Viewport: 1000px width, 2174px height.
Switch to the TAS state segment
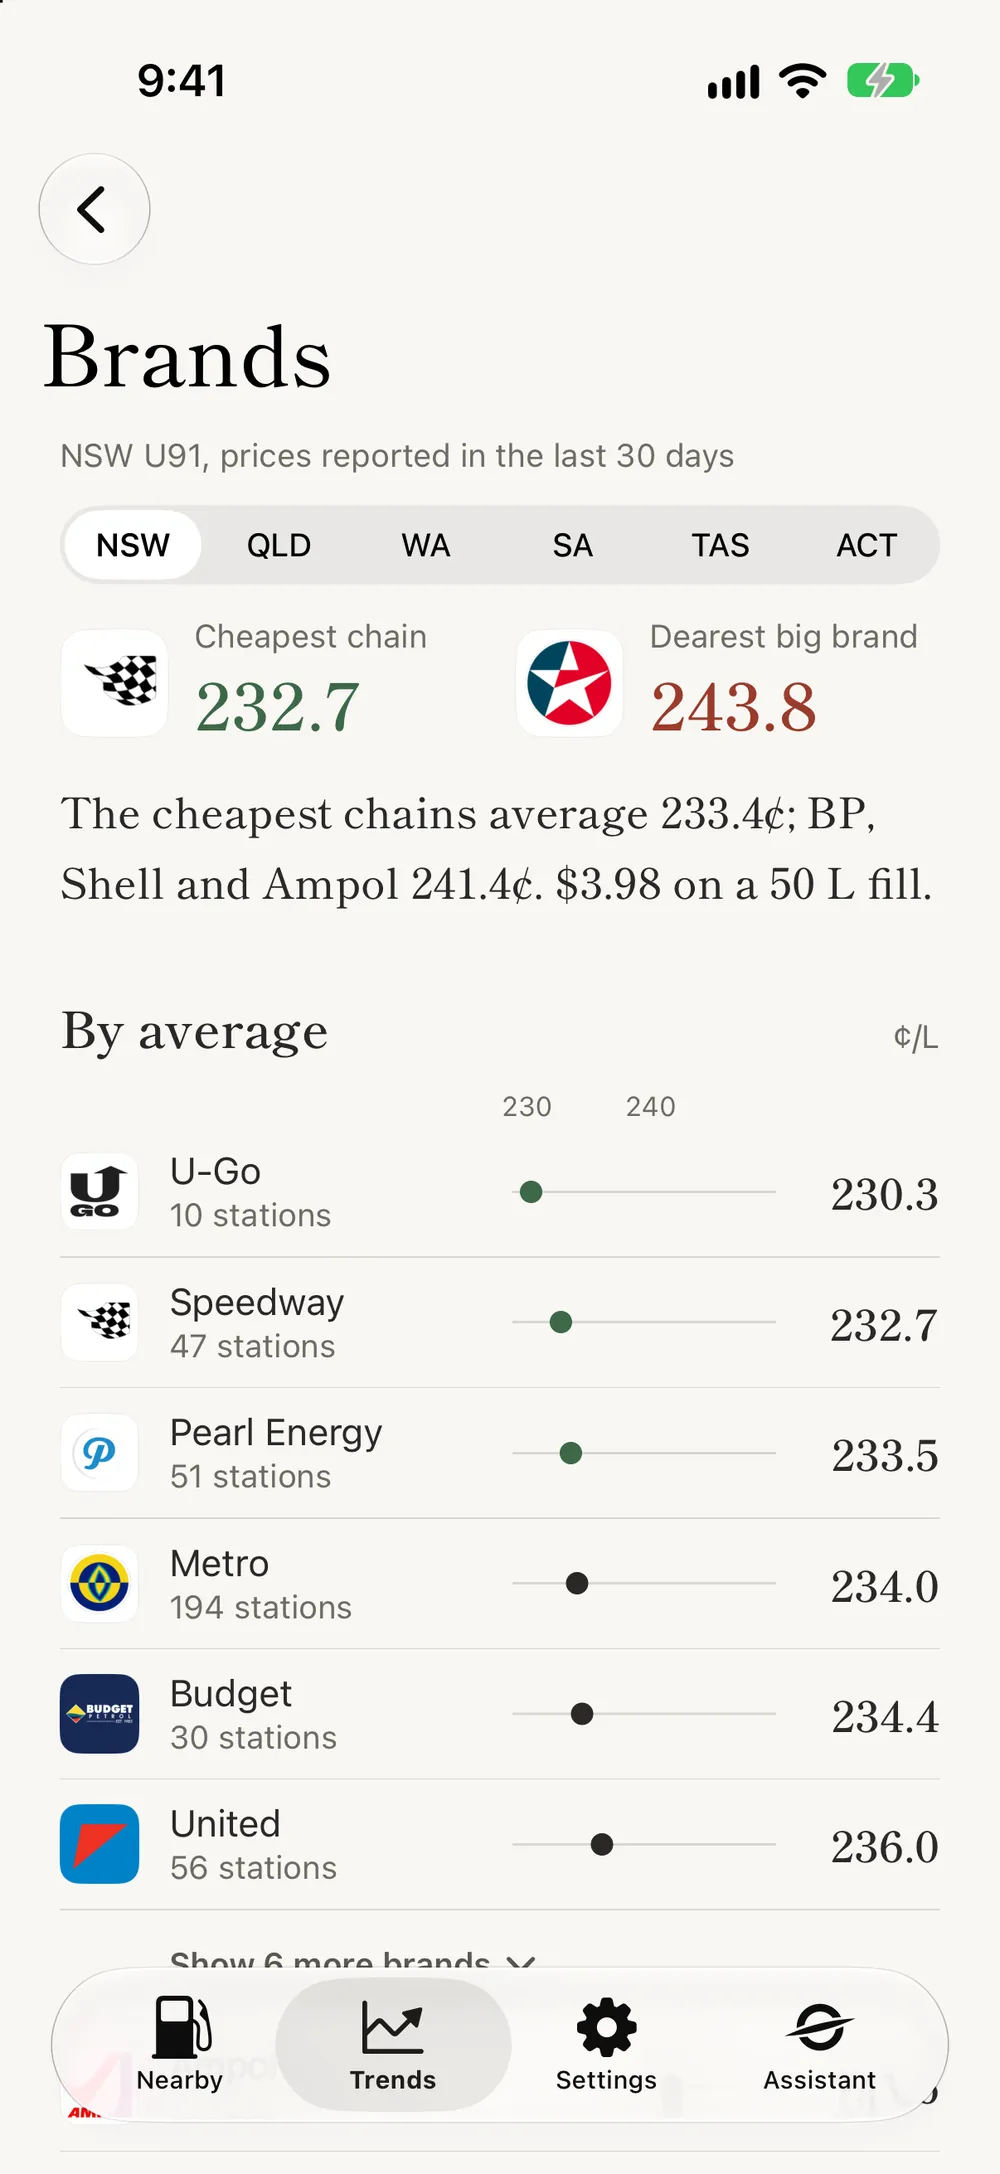point(720,545)
